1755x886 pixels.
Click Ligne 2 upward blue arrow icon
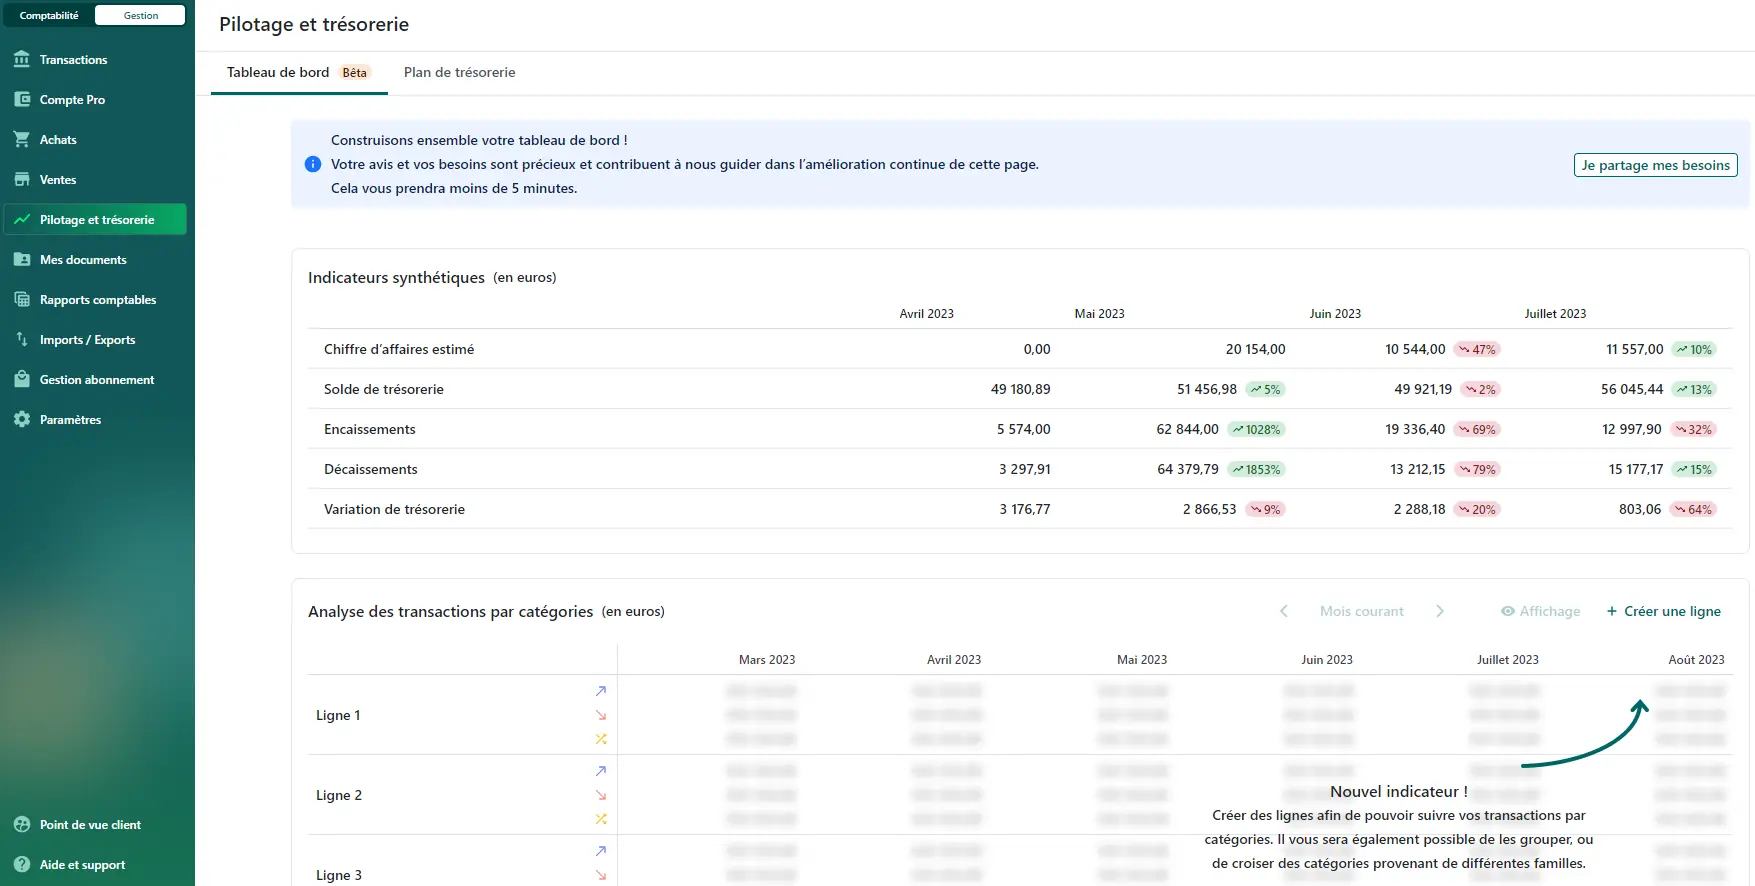coord(601,771)
